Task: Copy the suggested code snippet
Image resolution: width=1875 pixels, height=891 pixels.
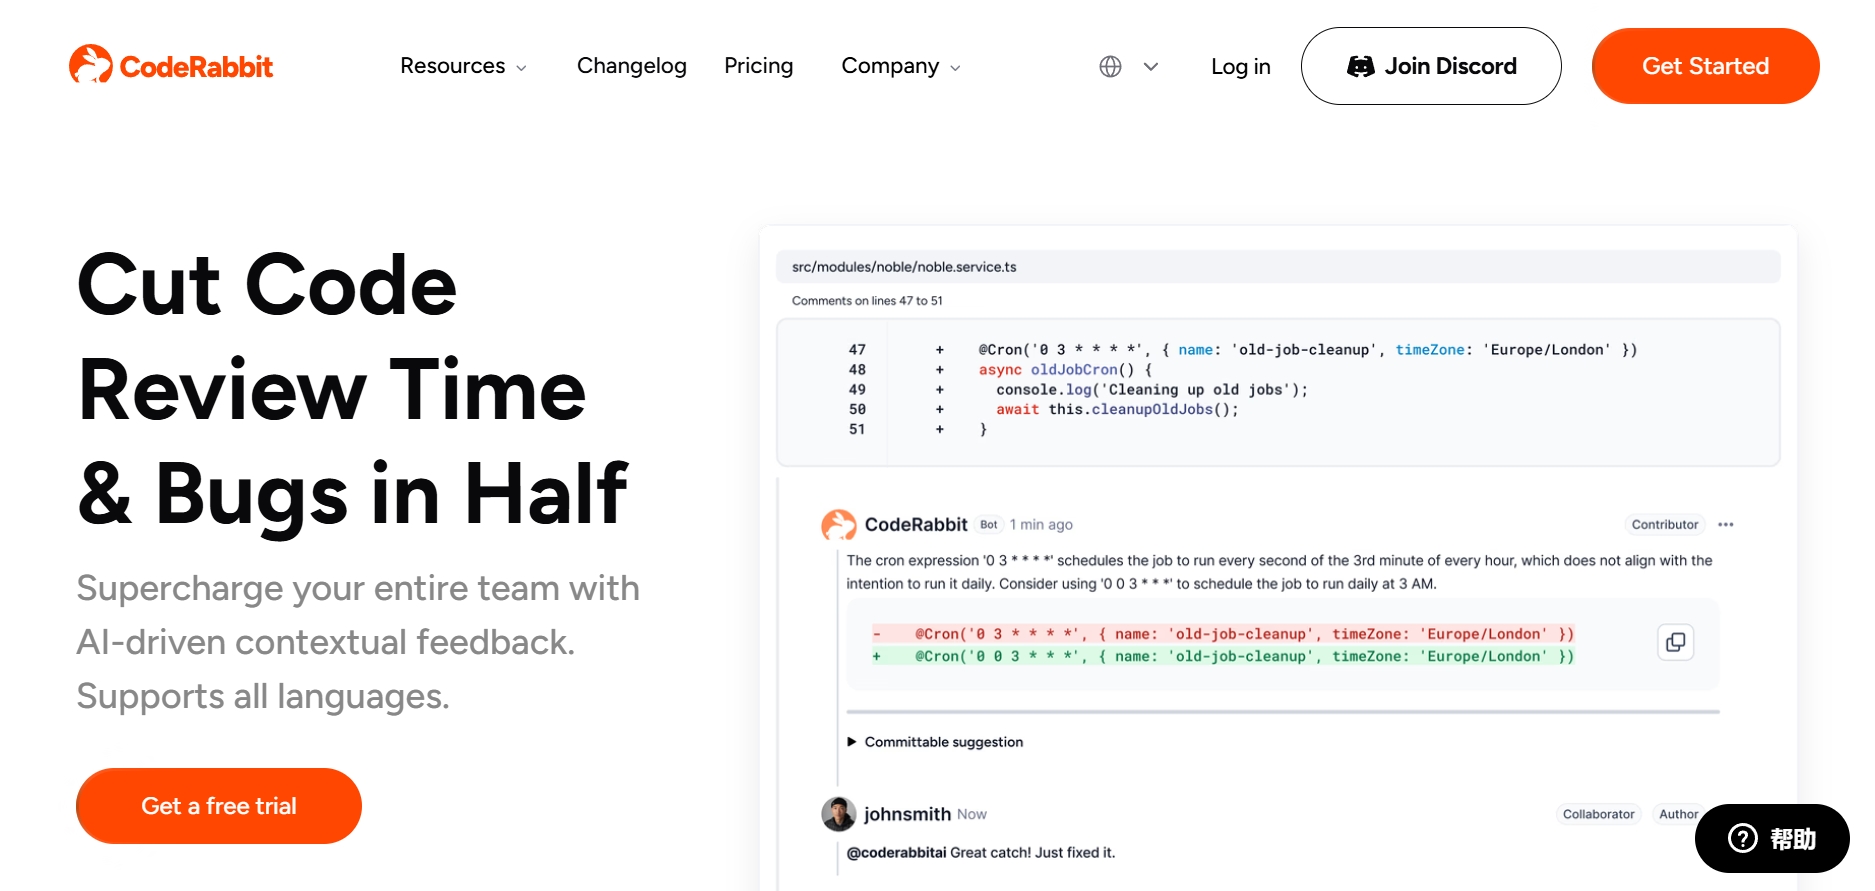Action: 1675,642
